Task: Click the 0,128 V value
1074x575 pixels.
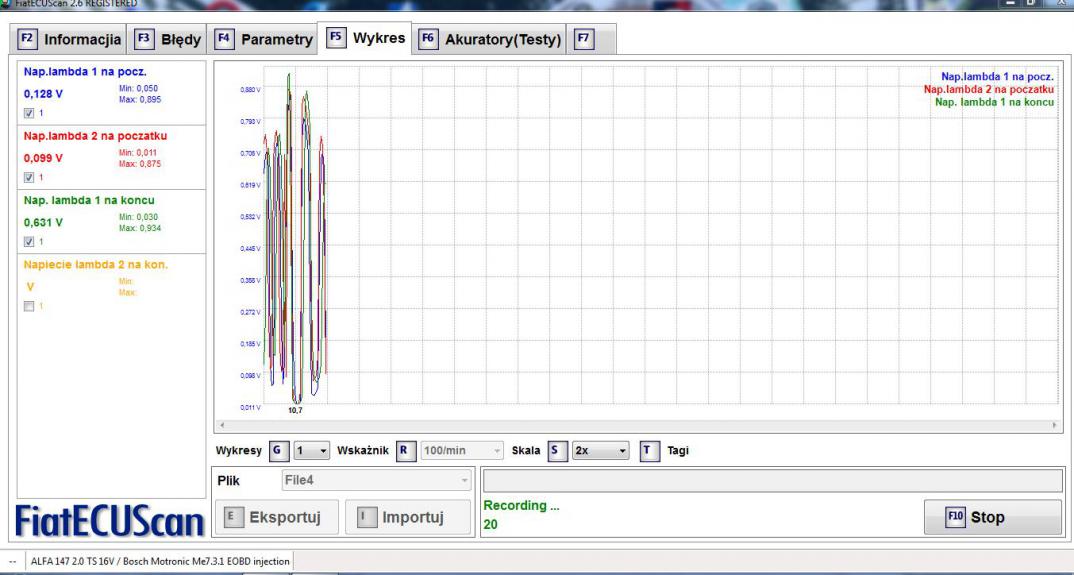Action: [x=43, y=94]
